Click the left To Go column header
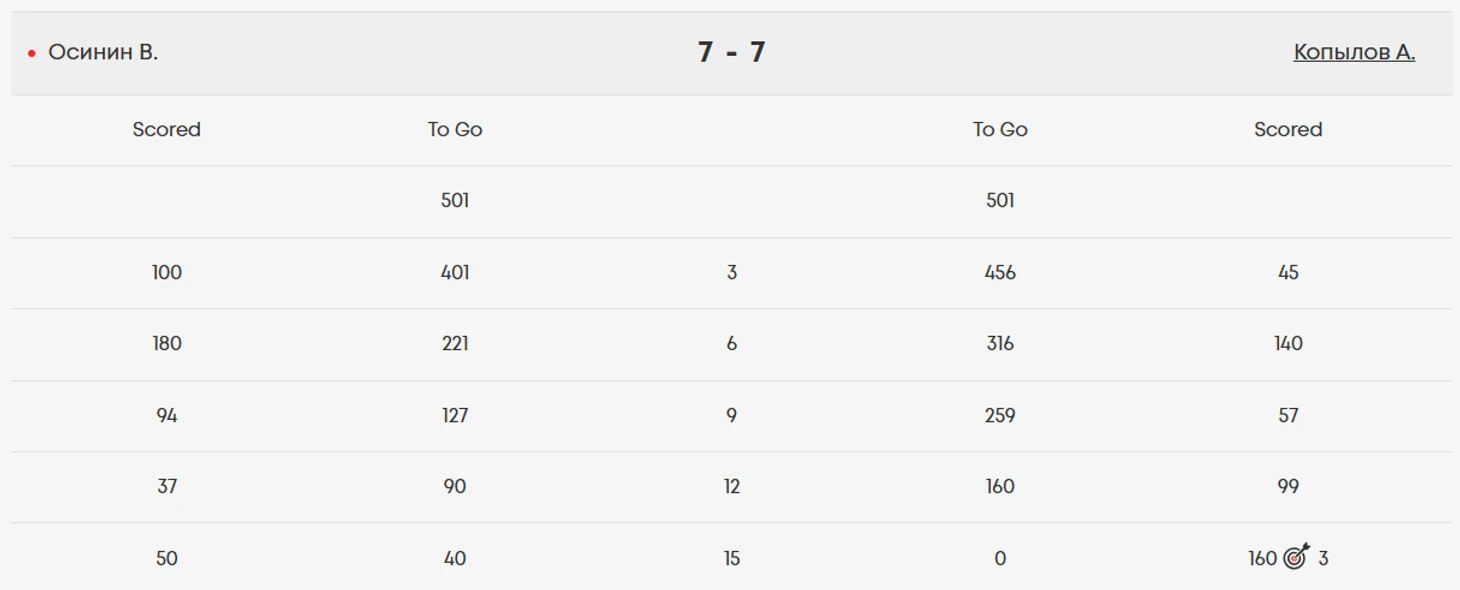1460x590 pixels. click(455, 129)
